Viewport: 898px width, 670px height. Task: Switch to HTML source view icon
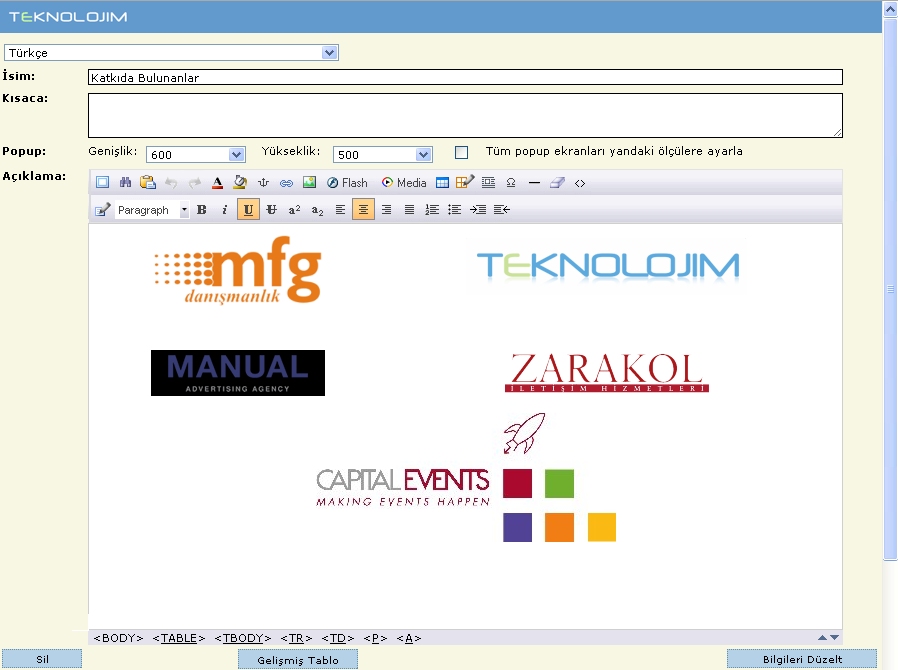point(580,183)
